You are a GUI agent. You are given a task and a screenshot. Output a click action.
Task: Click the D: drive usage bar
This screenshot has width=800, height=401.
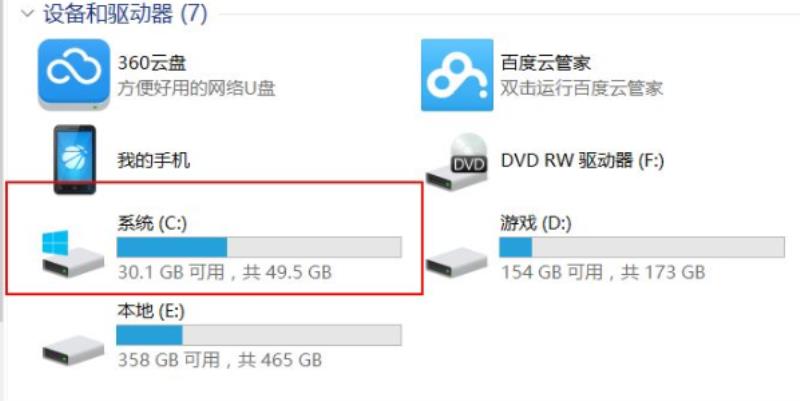coord(642,247)
